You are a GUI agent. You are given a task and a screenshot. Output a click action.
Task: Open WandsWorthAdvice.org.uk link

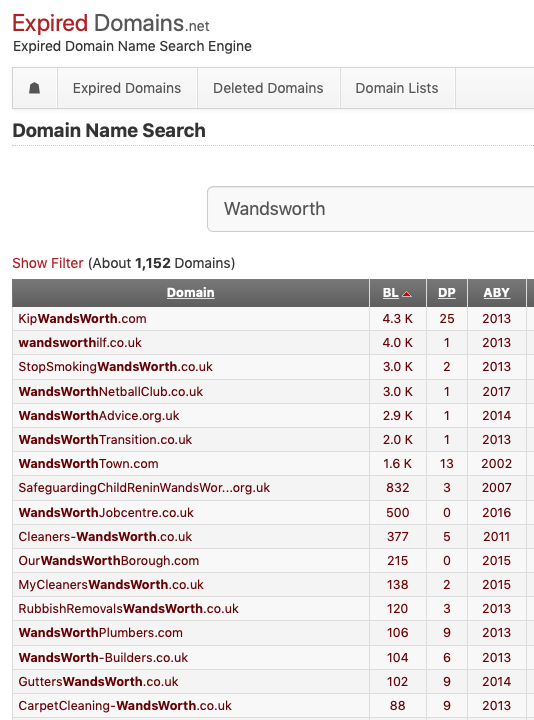click(99, 416)
